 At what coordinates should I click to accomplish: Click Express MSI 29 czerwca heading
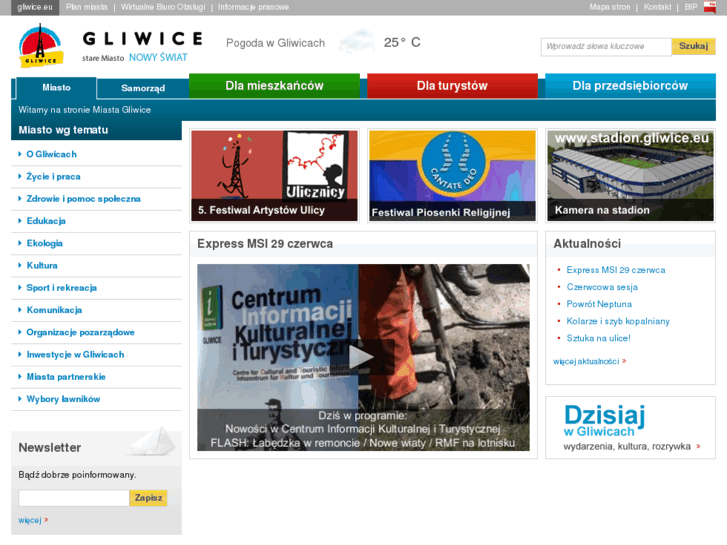265,244
